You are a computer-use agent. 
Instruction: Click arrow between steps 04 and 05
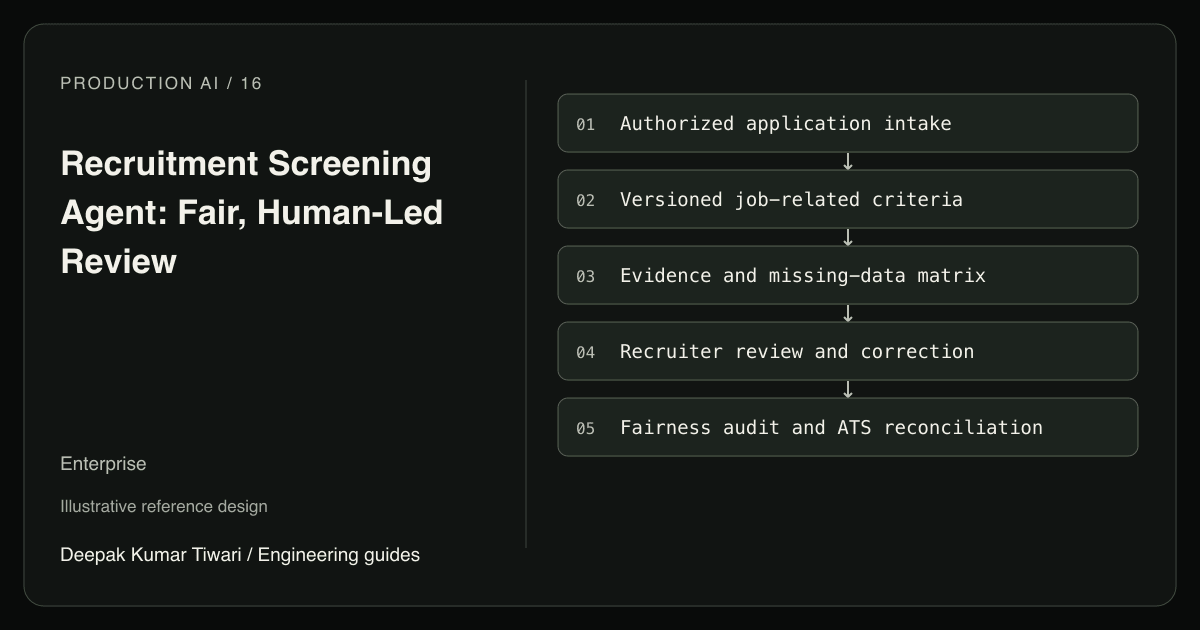848,389
